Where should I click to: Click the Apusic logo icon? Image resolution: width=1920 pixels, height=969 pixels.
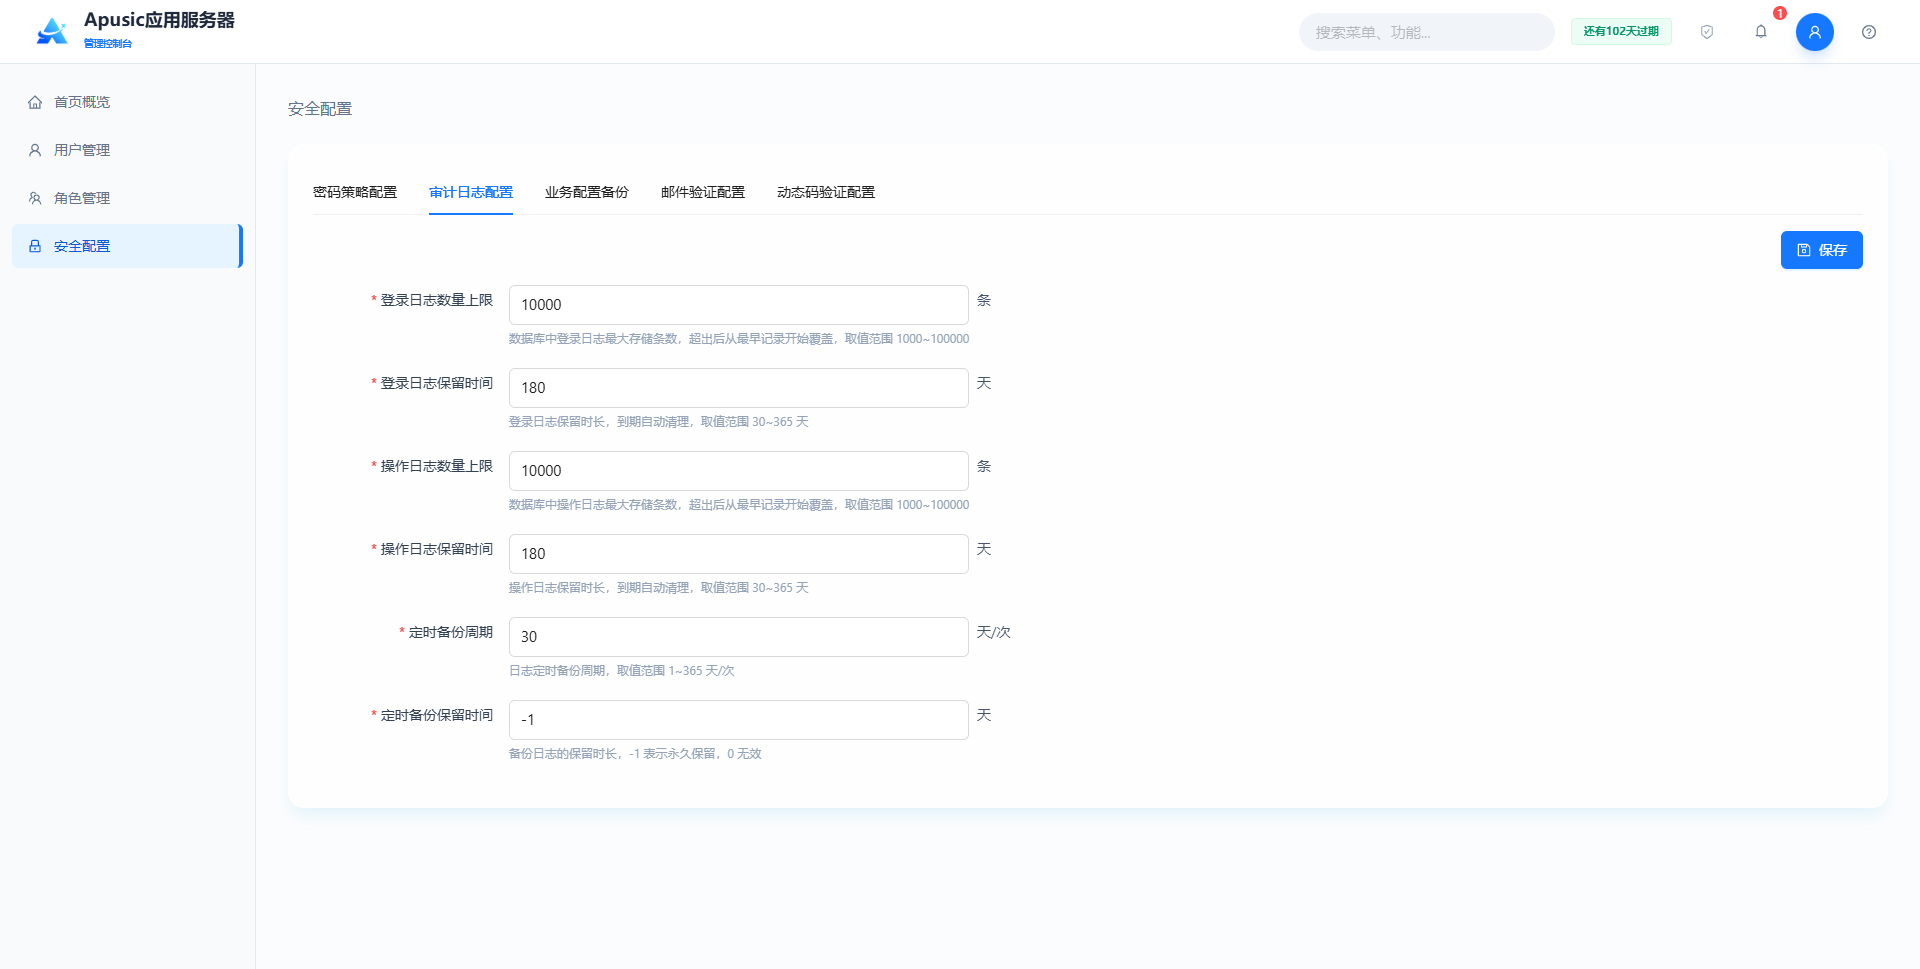click(52, 31)
